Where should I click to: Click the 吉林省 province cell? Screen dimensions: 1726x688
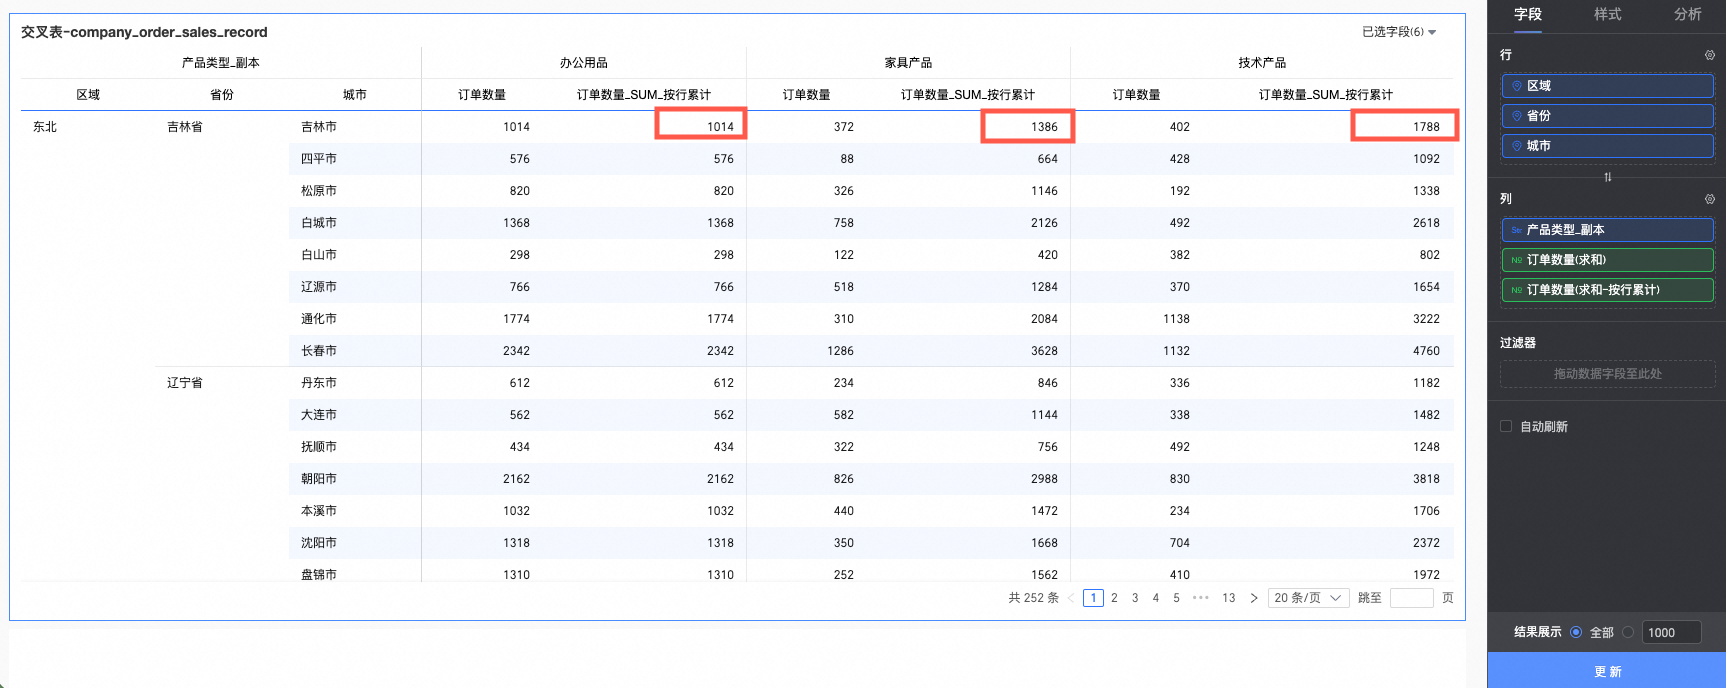(x=185, y=127)
